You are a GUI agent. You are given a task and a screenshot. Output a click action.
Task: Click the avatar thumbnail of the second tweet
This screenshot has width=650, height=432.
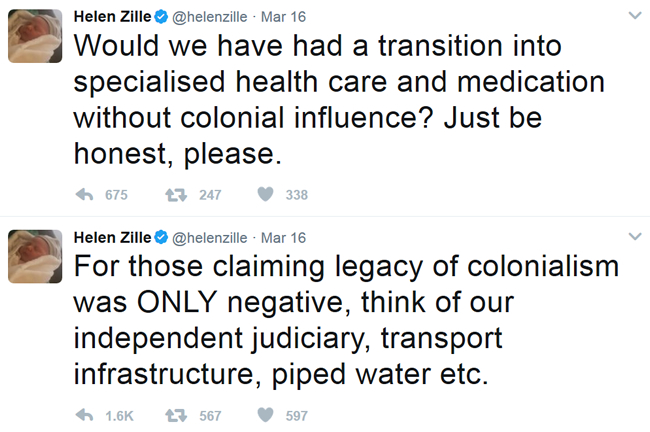tap(35, 257)
